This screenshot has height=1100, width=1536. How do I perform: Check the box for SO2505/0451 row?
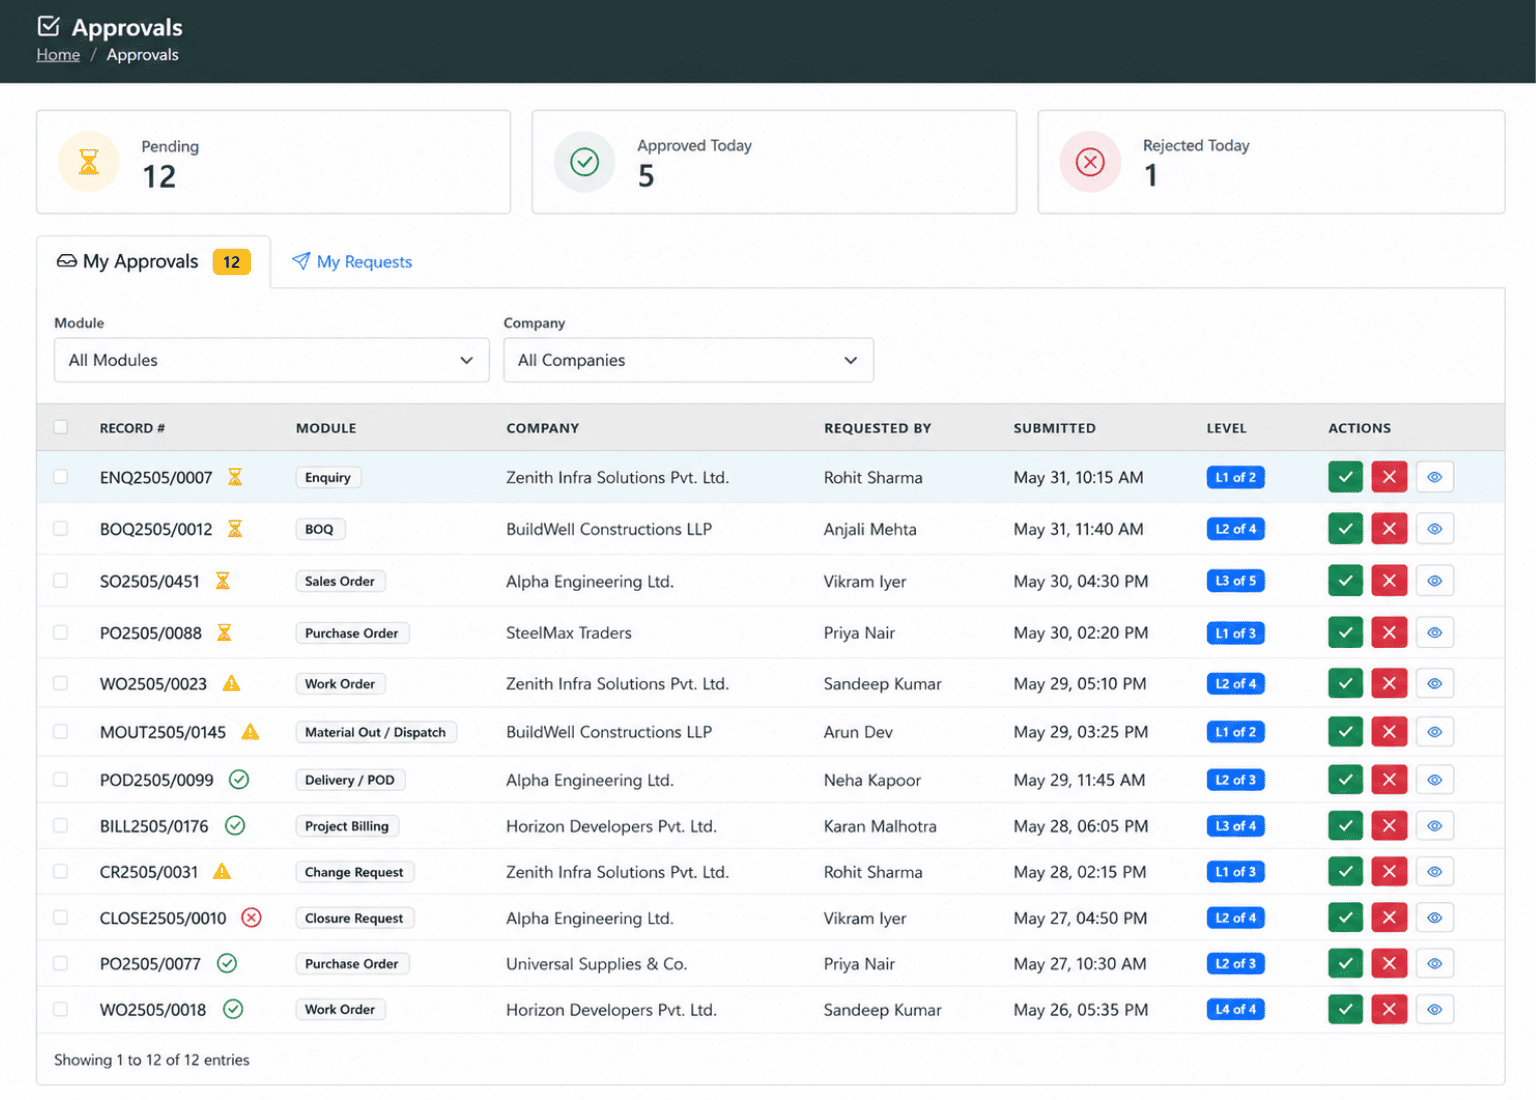coord(61,581)
